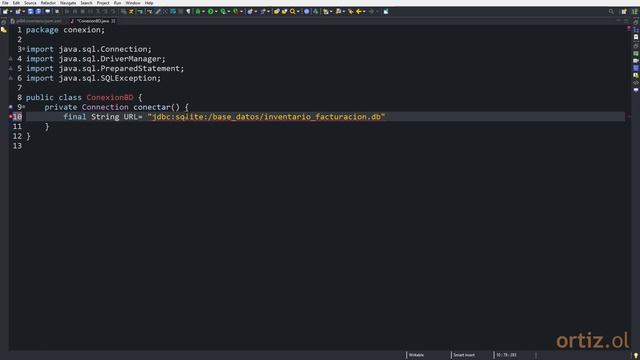Open the Package Explorer sidebar icon

point(4,30)
